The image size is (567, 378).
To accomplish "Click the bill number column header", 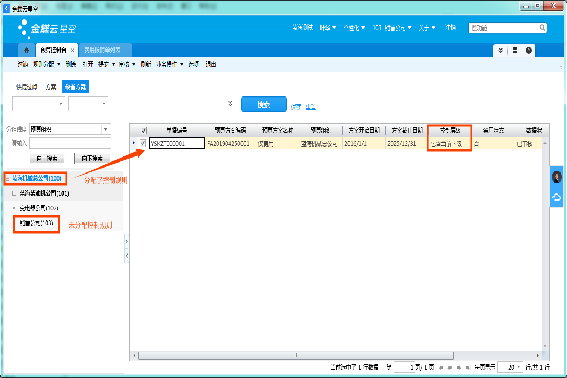I will pos(177,130).
